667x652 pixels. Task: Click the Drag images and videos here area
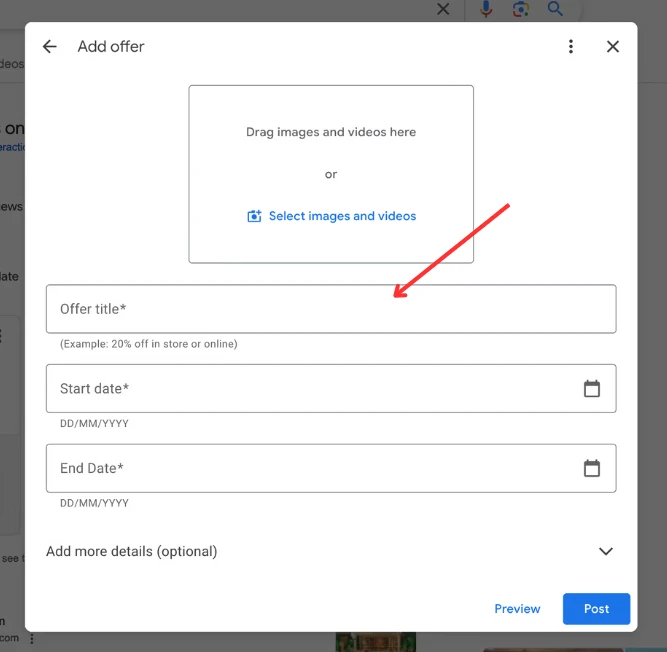pos(331,174)
